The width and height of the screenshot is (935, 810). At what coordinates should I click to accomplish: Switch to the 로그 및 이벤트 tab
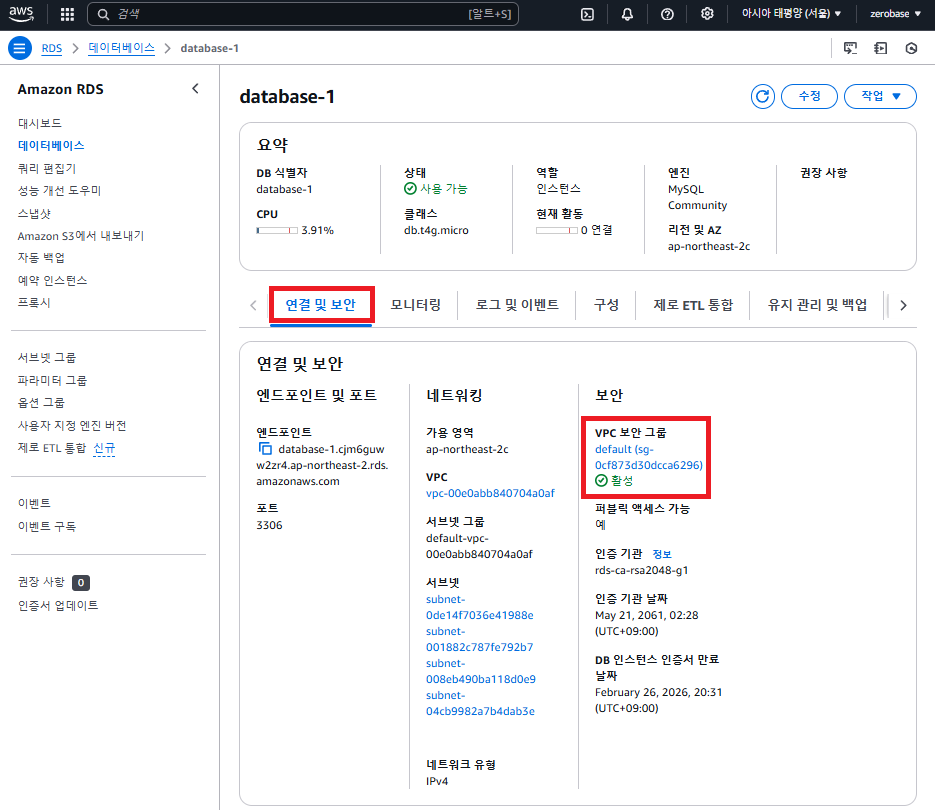click(517, 305)
